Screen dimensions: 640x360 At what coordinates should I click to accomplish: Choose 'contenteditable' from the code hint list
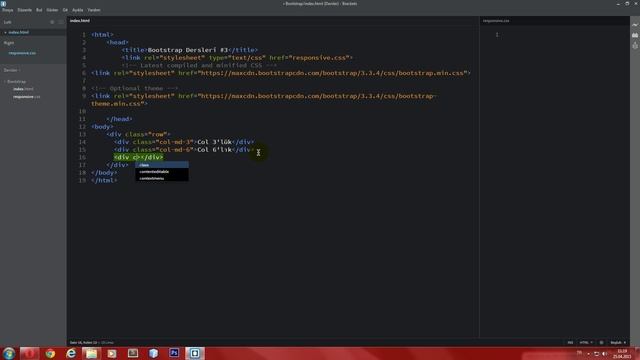[162, 171]
